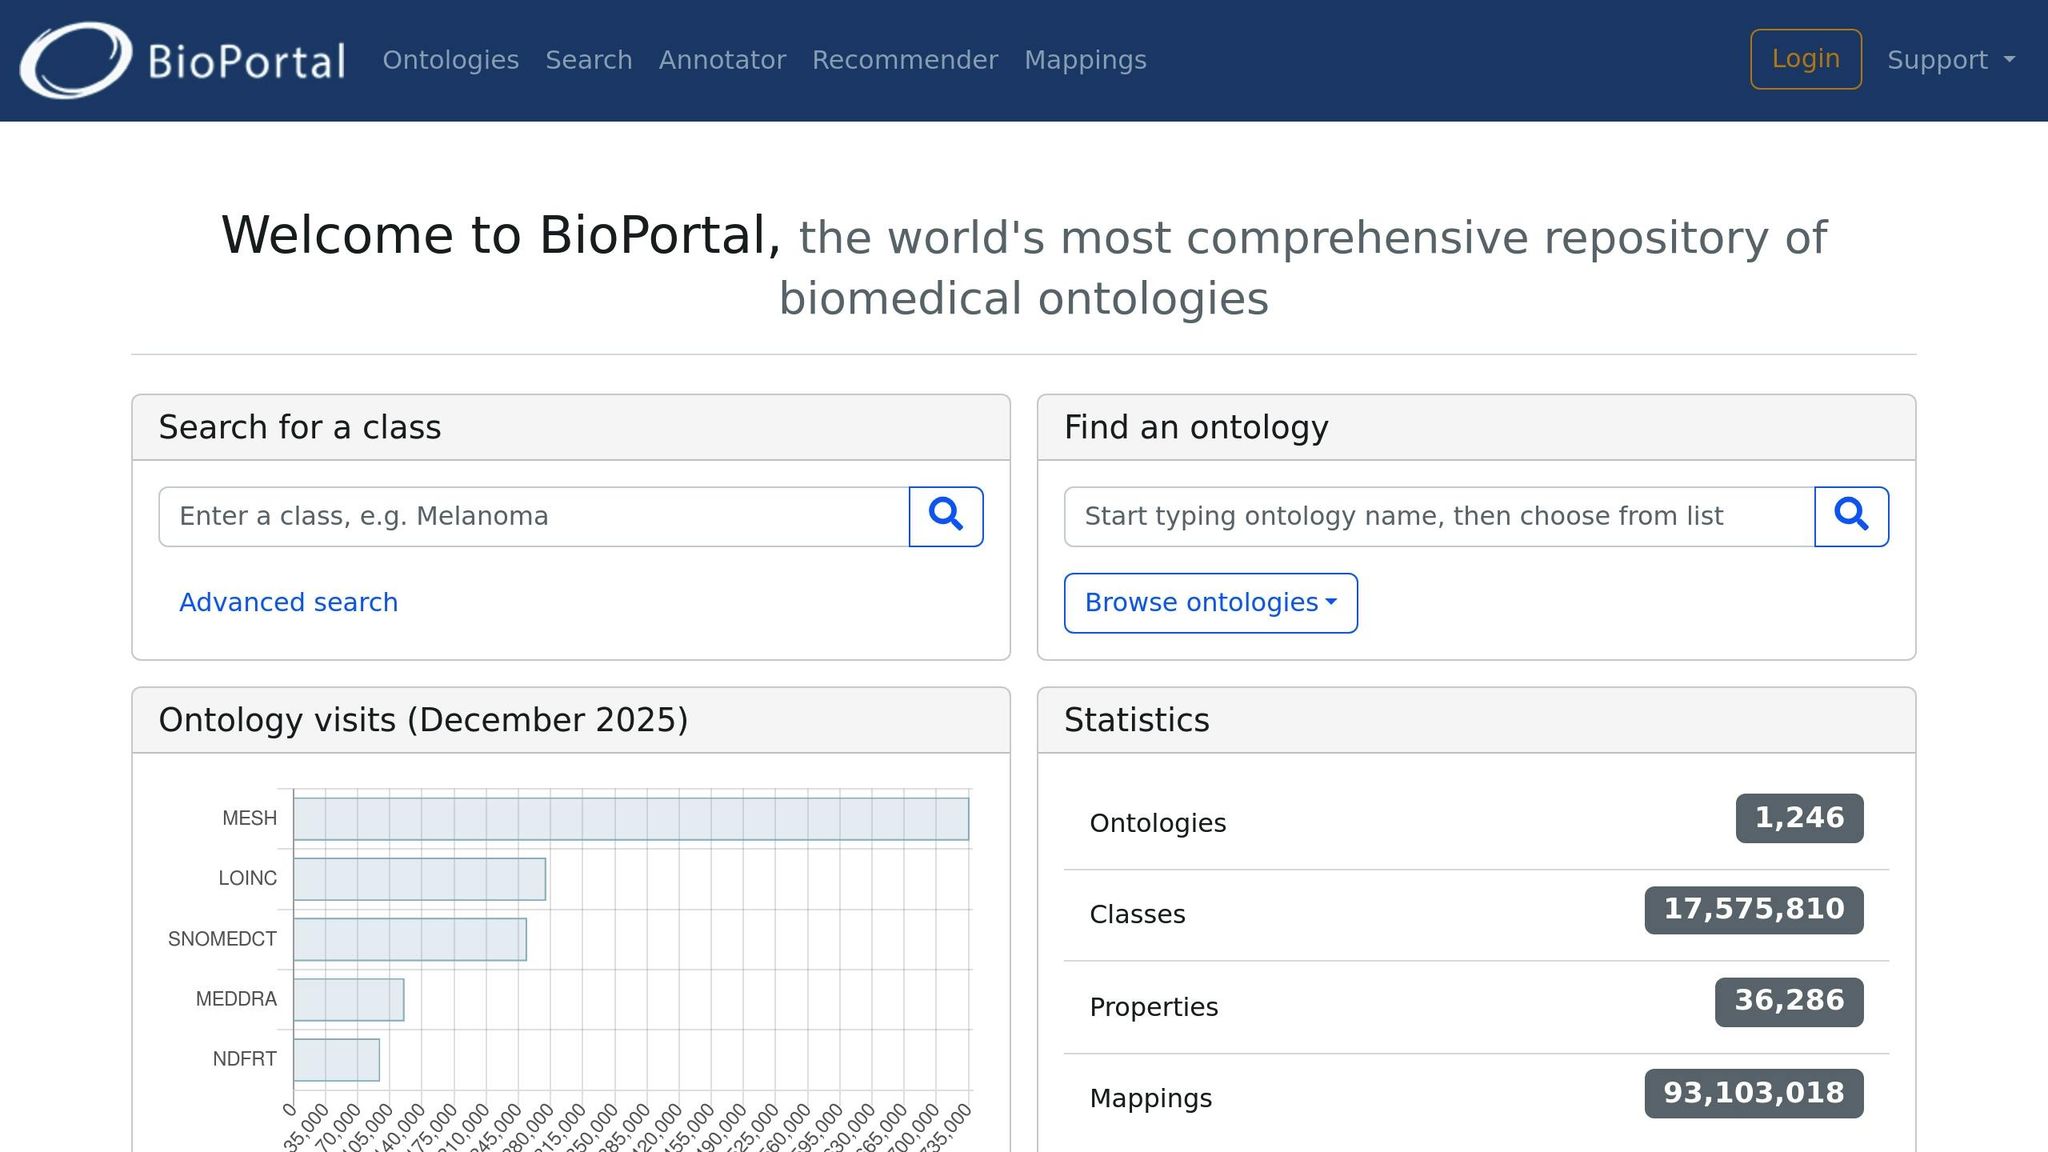Open the Ontologies menu item
This screenshot has width=2048, height=1152.
click(450, 59)
